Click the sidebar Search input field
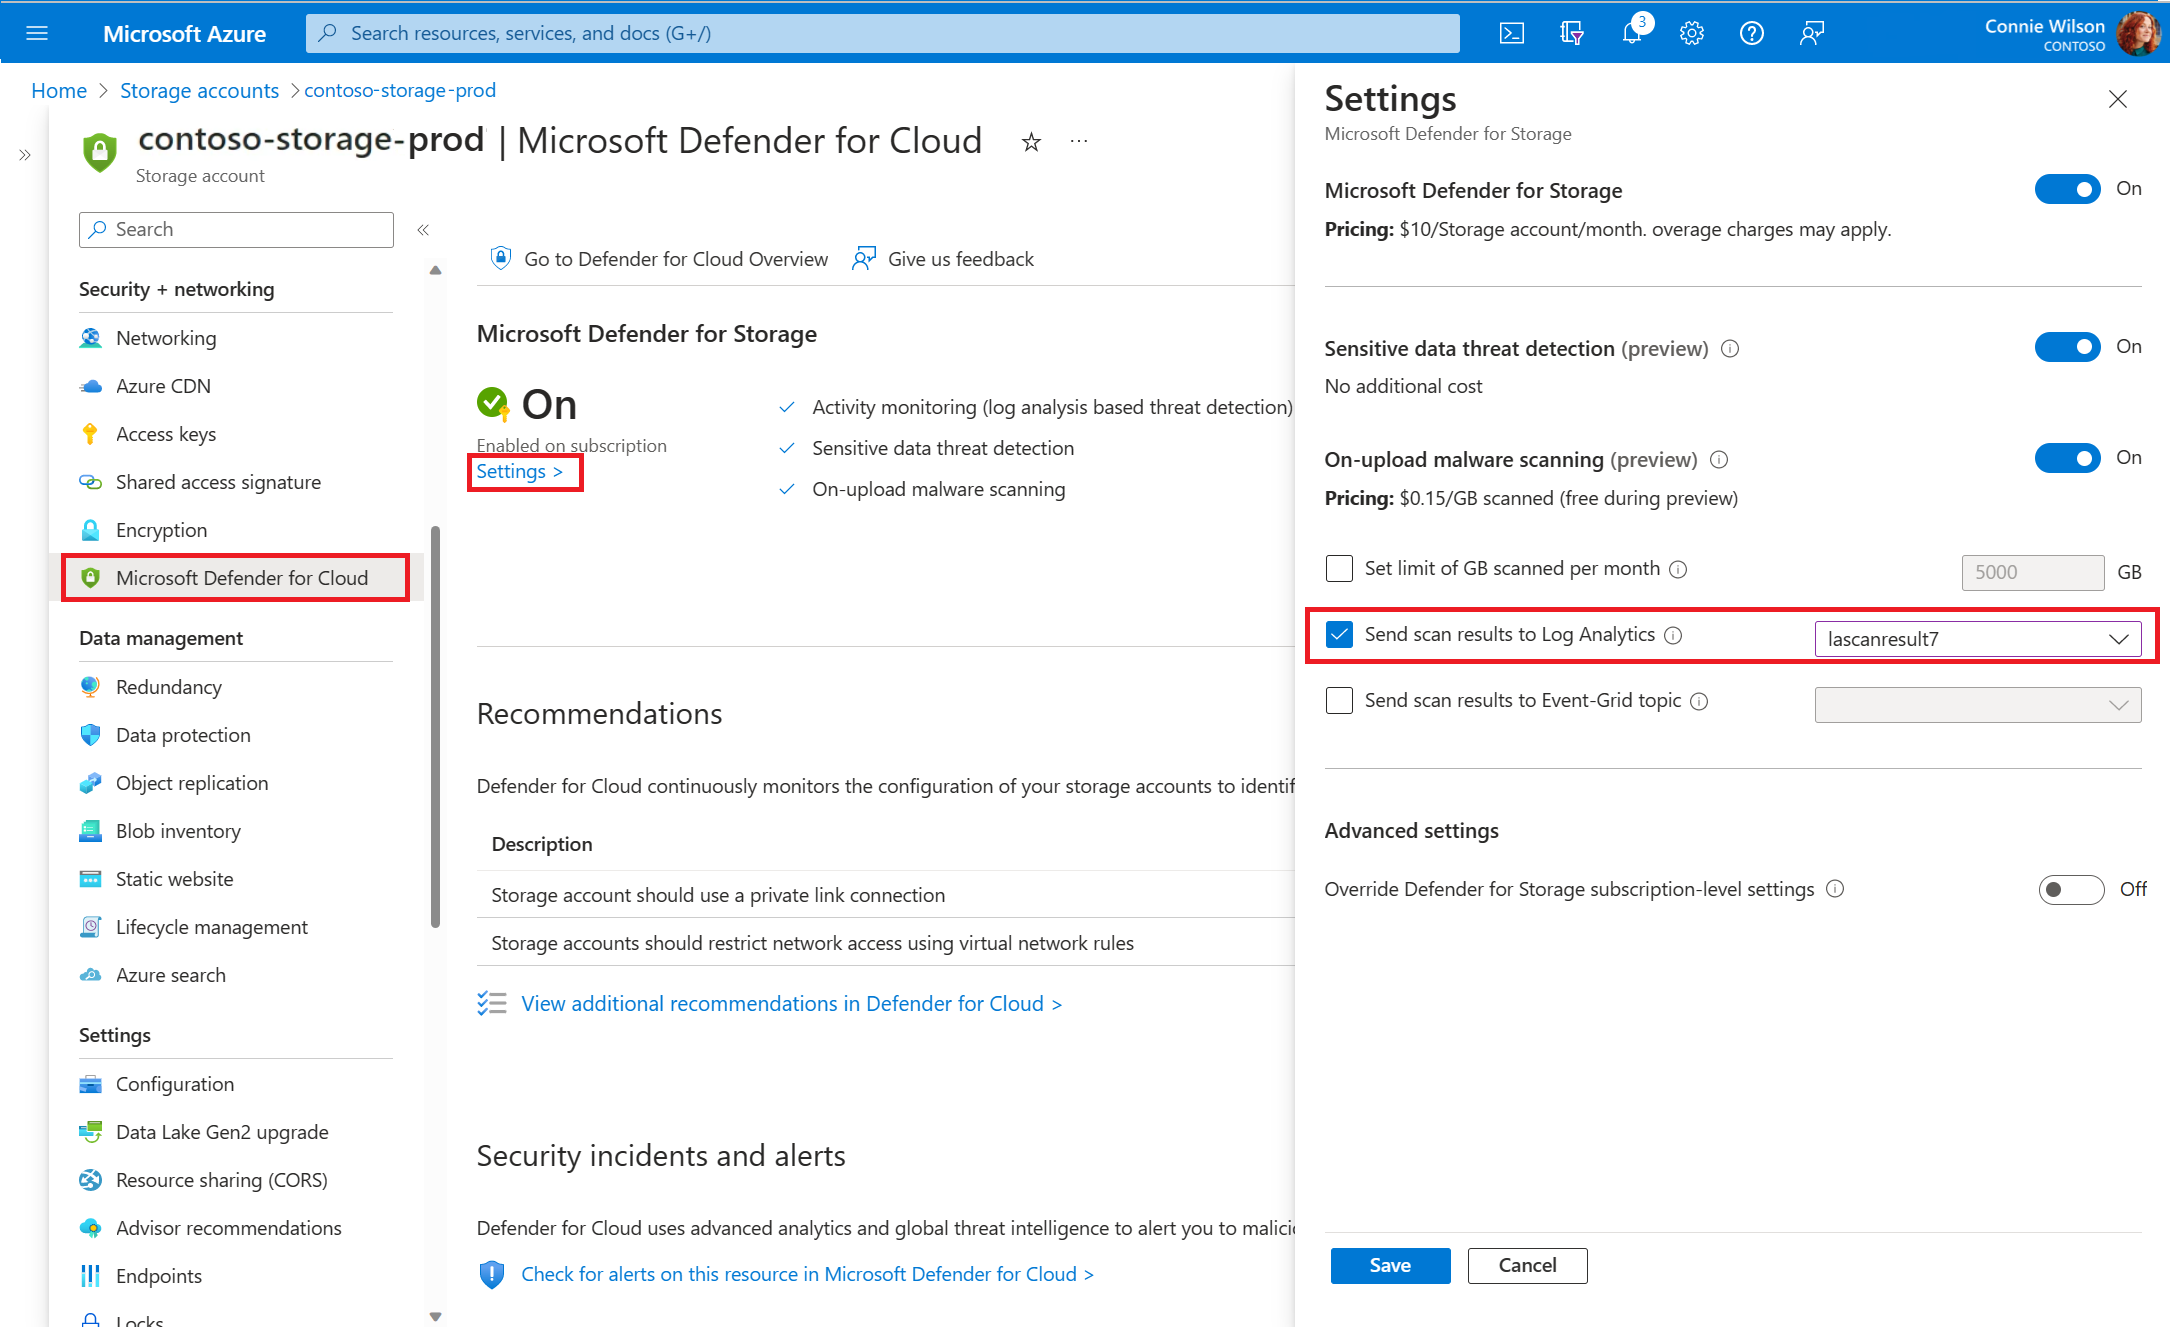 tap(236, 230)
